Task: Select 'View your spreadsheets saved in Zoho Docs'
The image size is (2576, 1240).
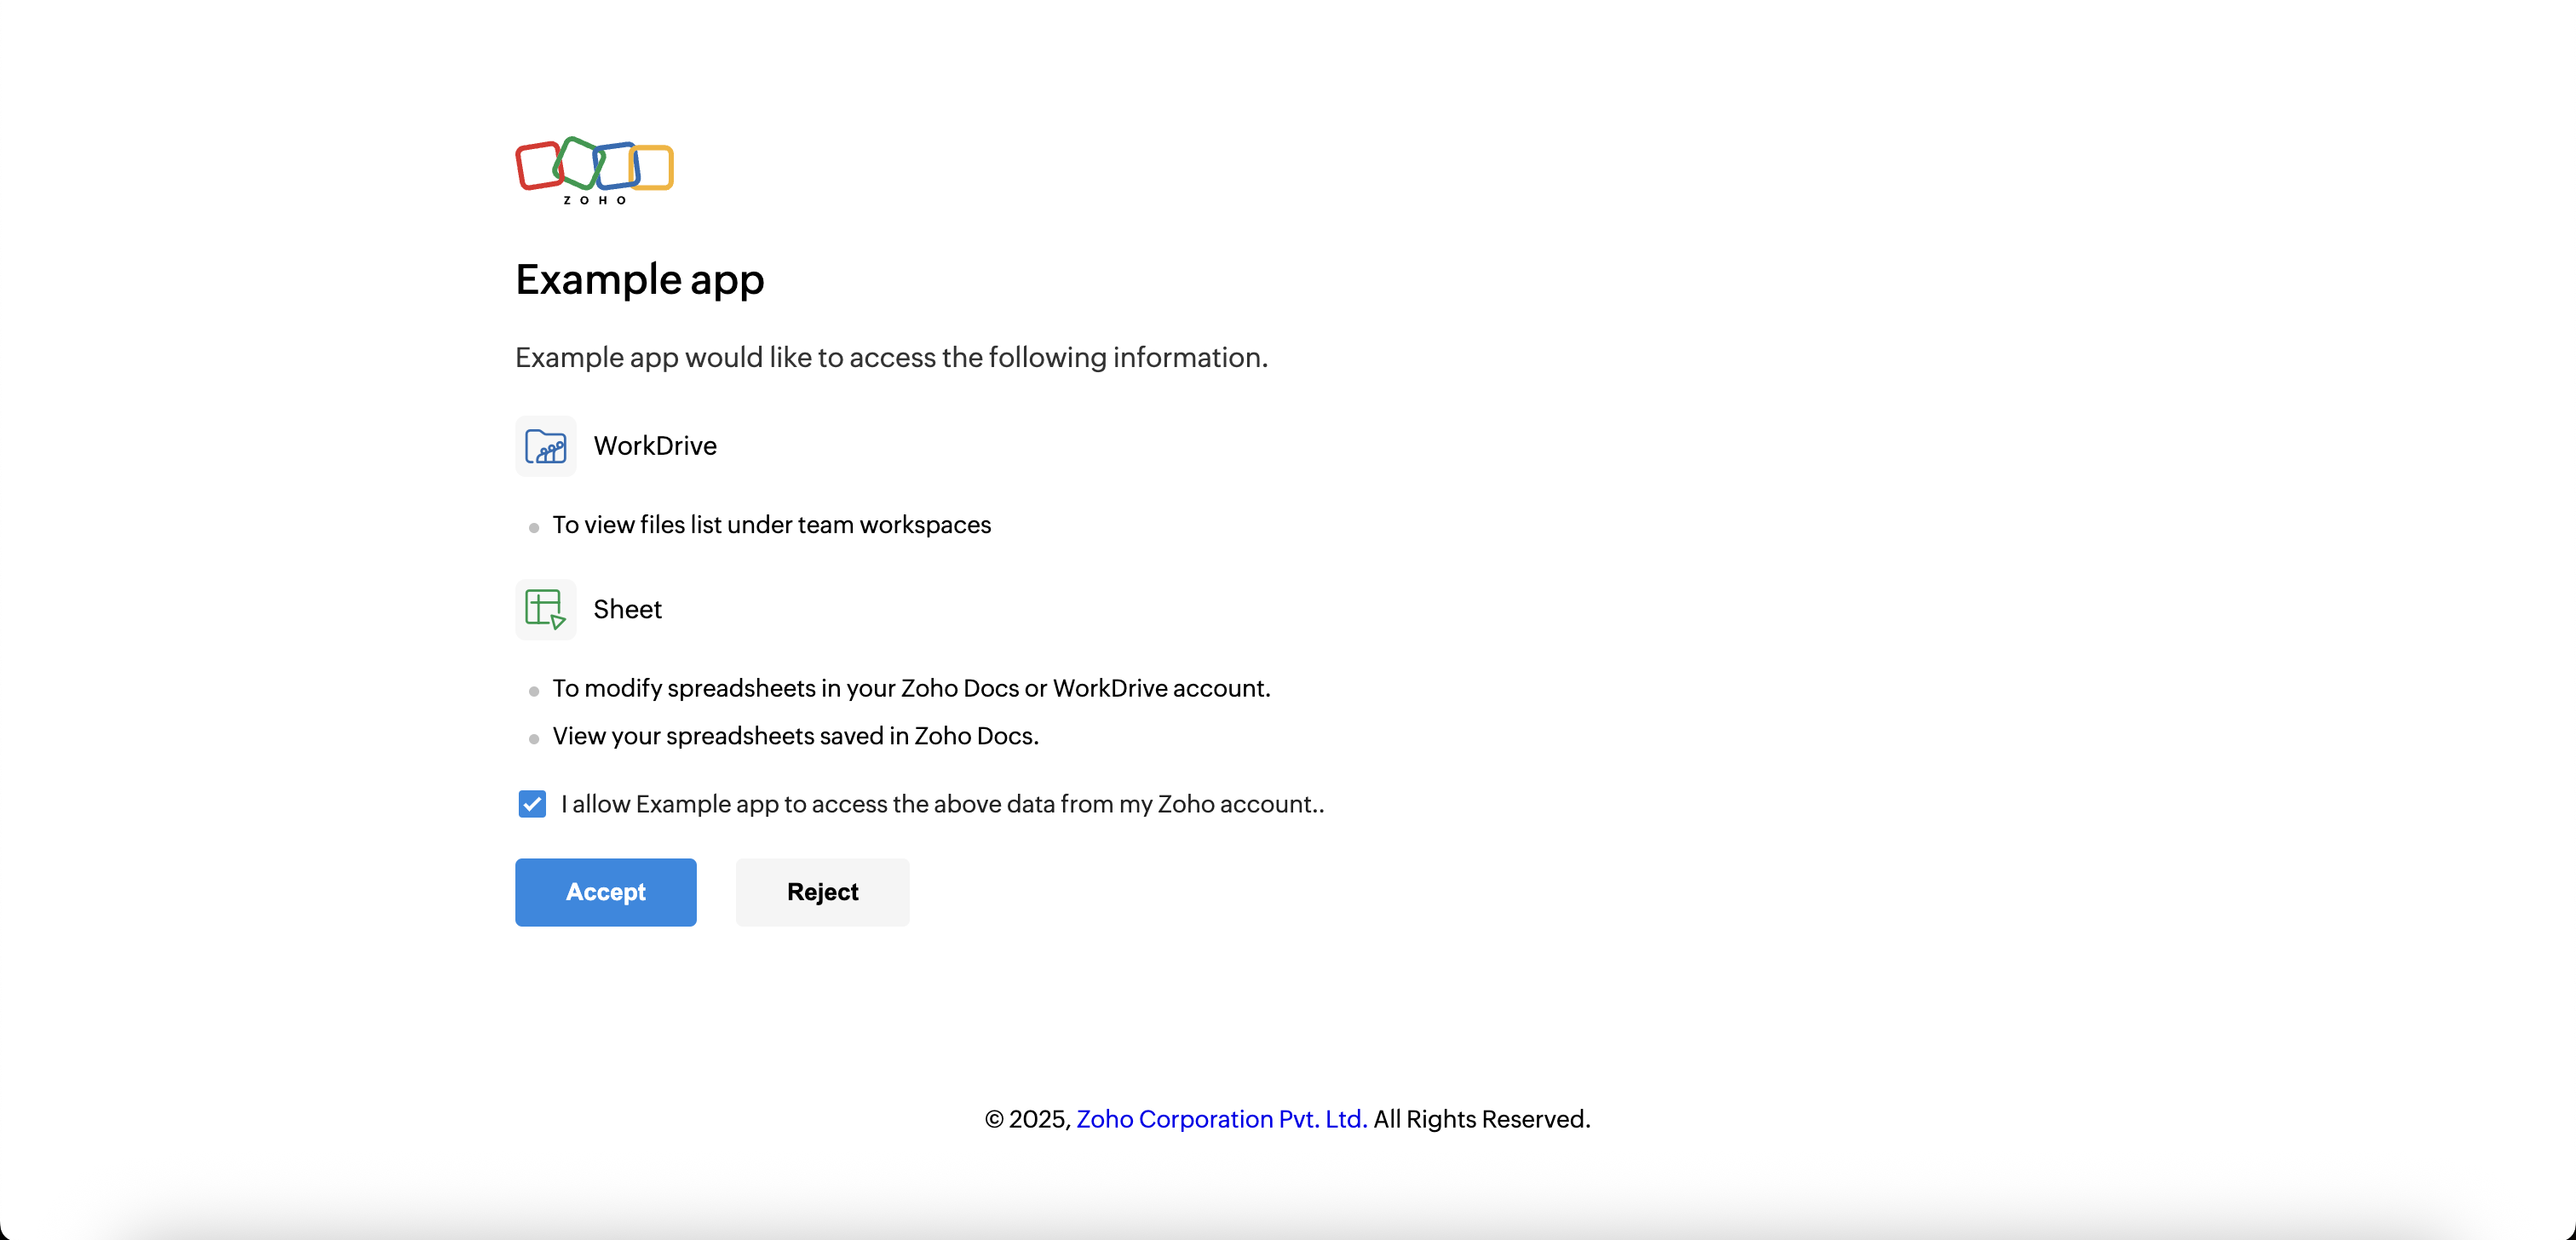Action: pos(795,736)
